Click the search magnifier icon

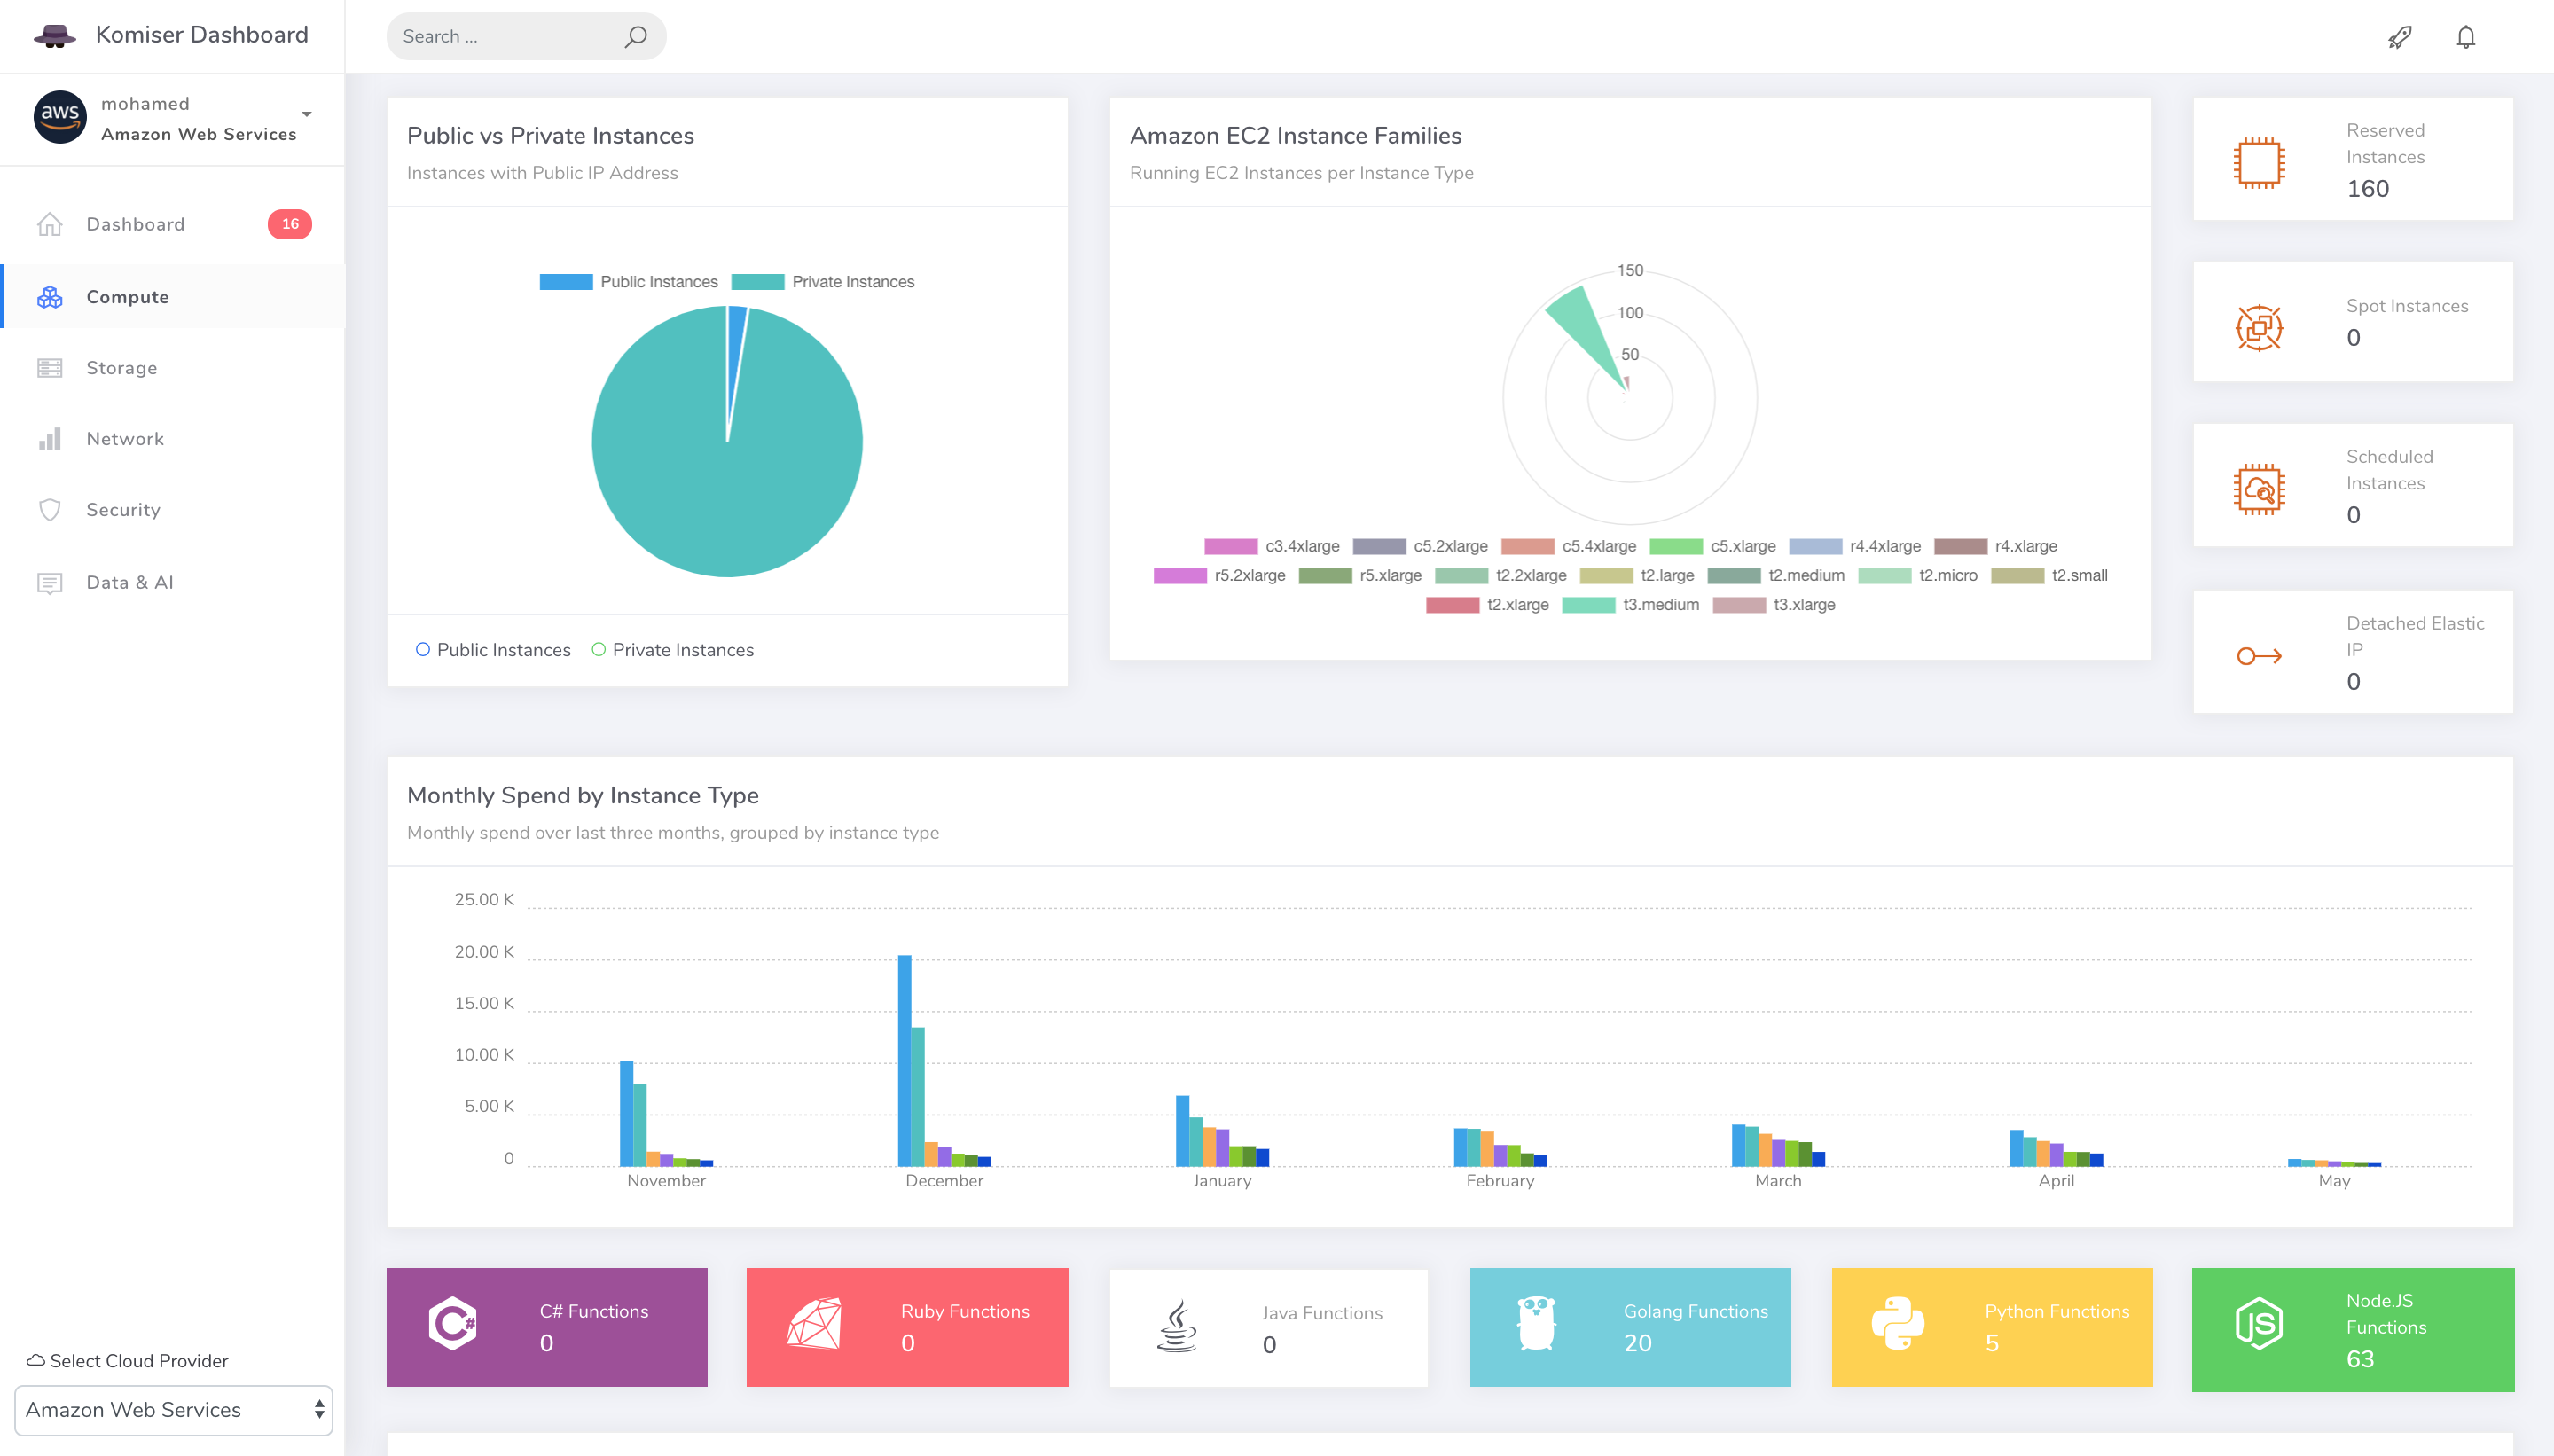(635, 37)
